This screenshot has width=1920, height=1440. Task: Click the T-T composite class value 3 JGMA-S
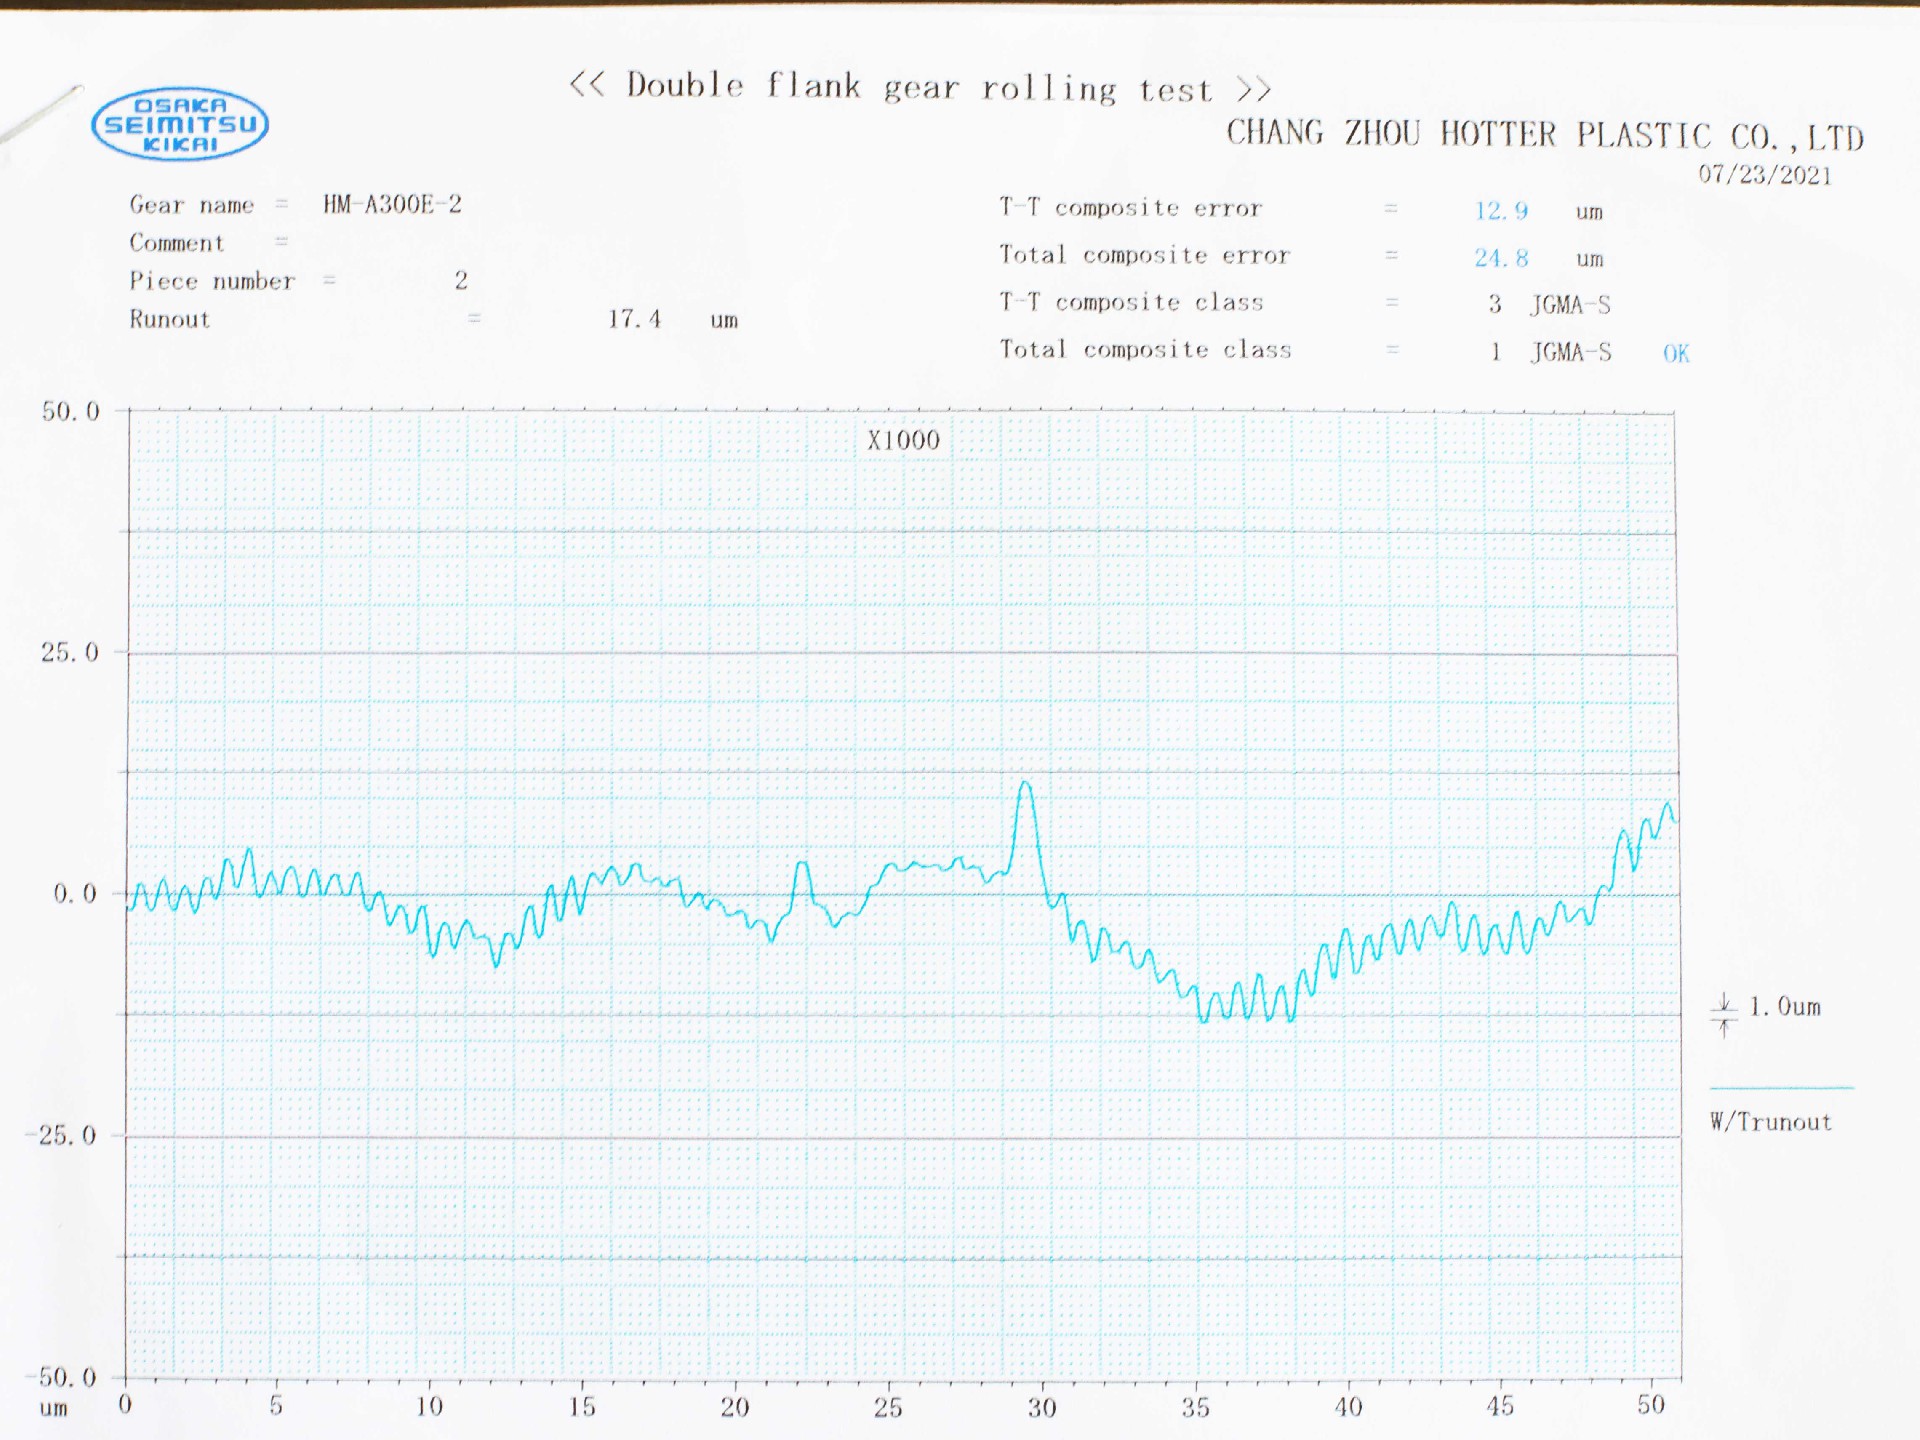click(1550, 305)
